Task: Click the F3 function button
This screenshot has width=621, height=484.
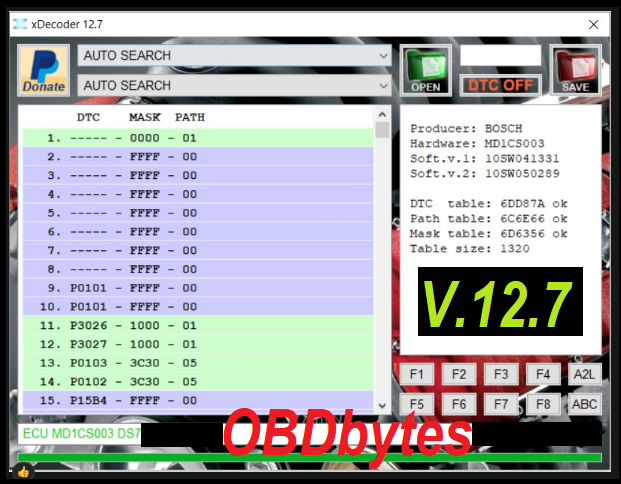Action: (x=501, y=374)
